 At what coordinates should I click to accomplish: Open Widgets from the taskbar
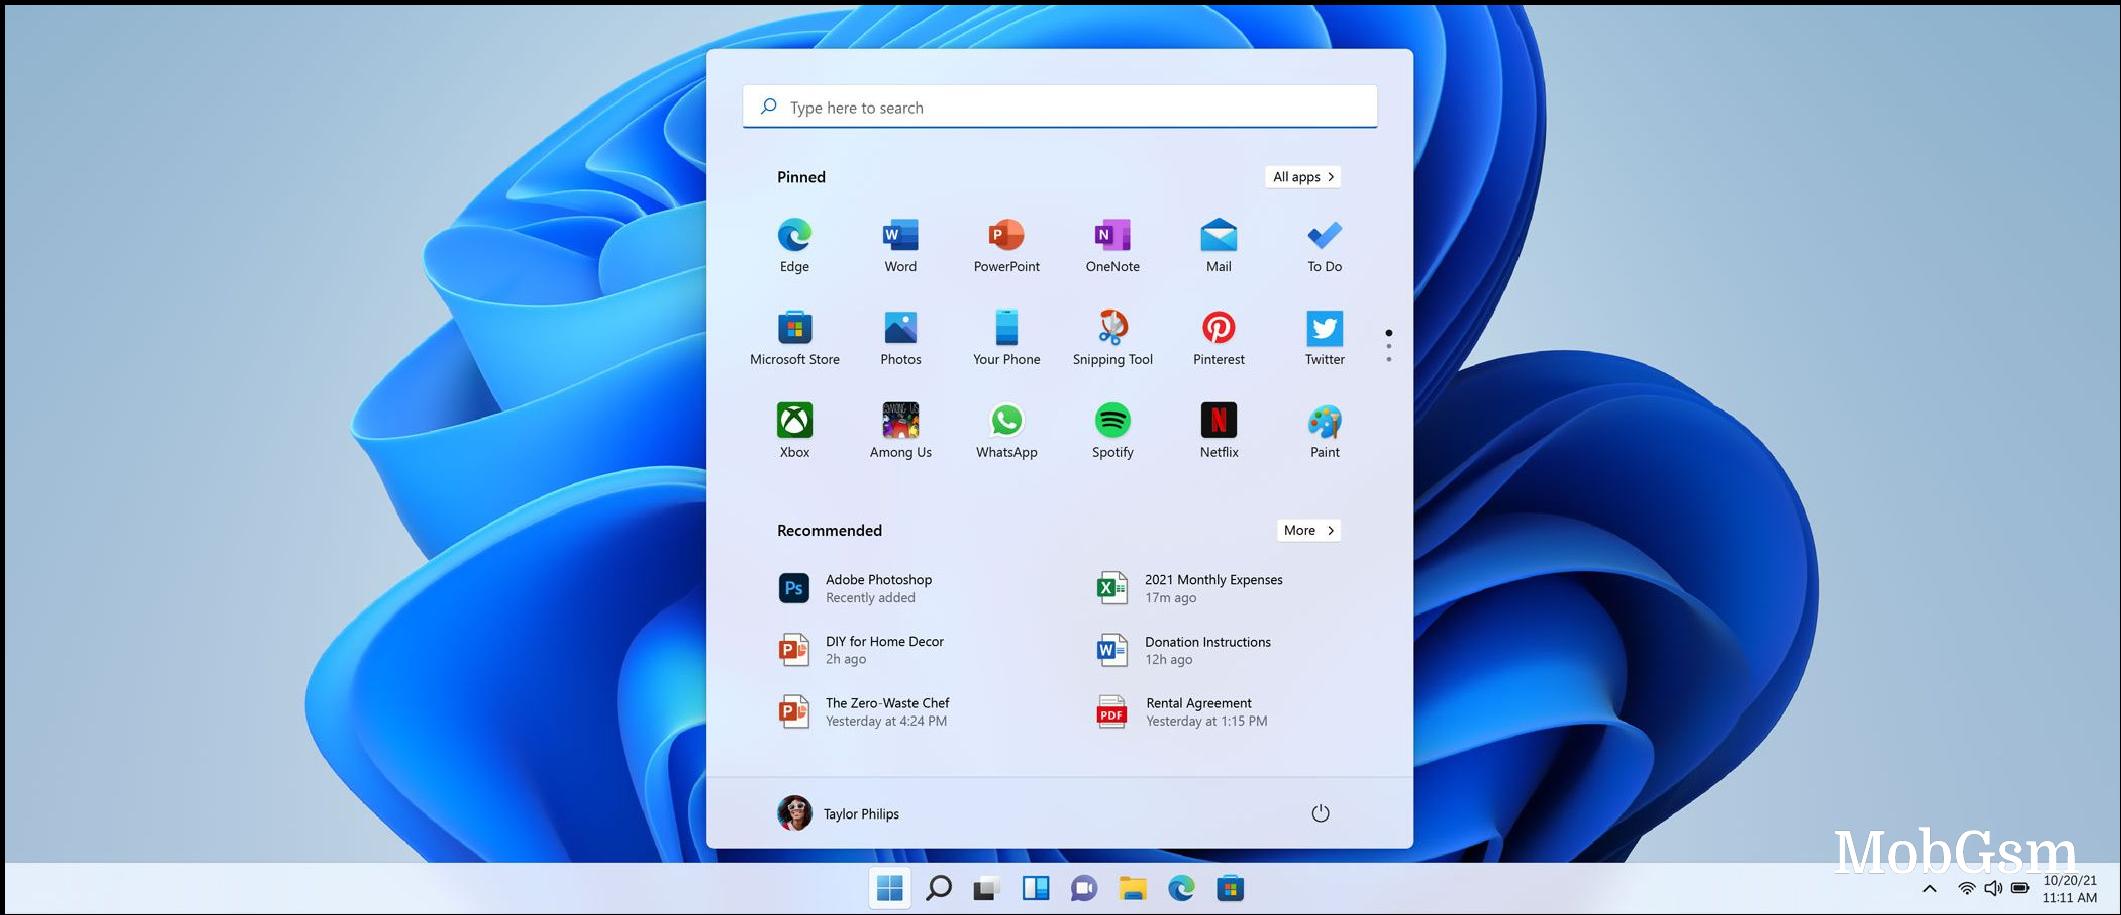click(1035, 888)
